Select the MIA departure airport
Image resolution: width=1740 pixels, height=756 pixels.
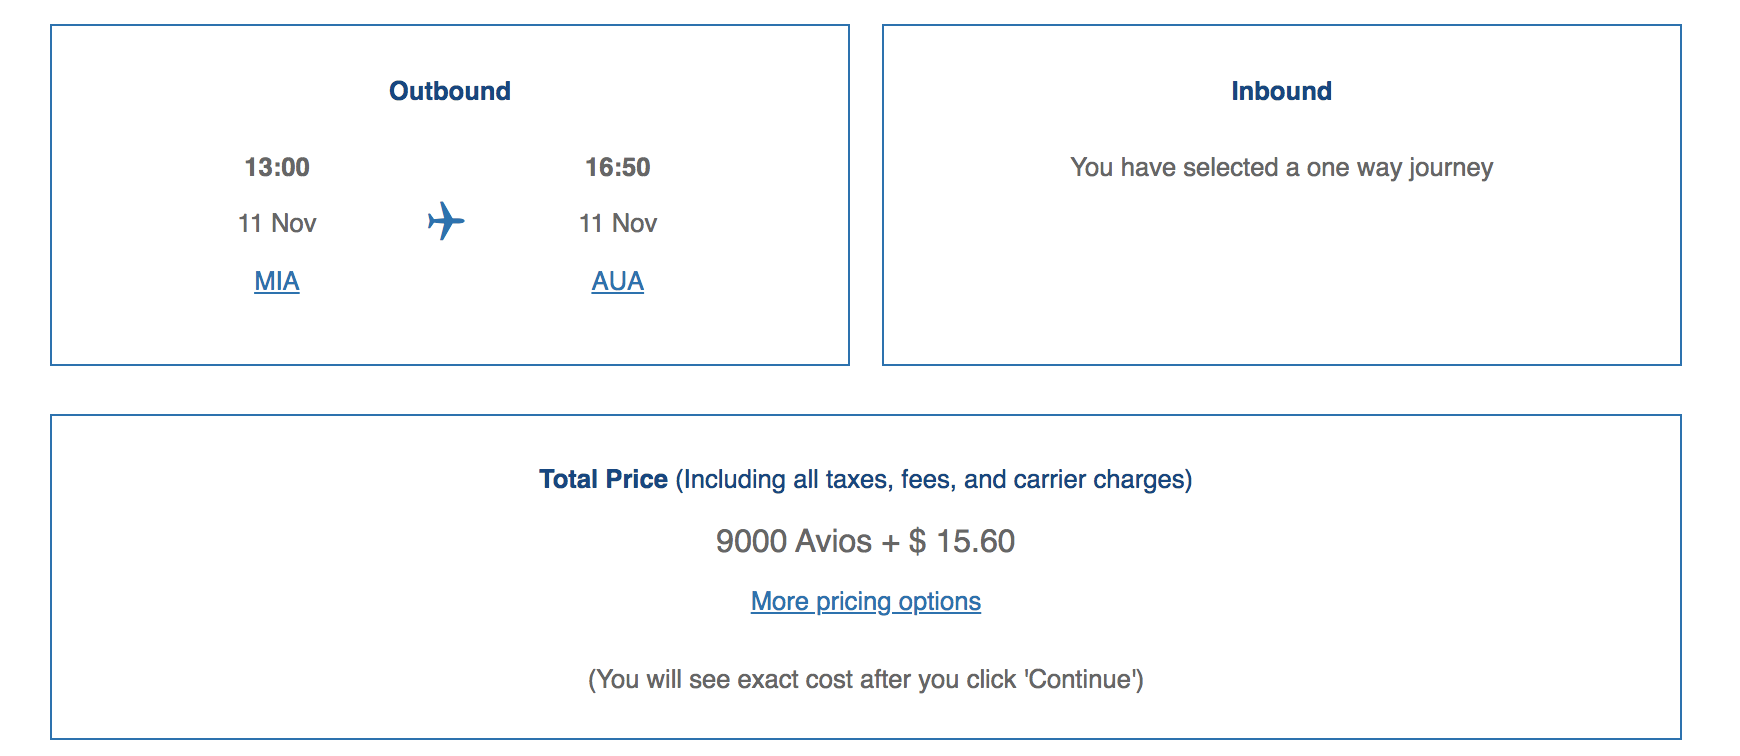275,281
